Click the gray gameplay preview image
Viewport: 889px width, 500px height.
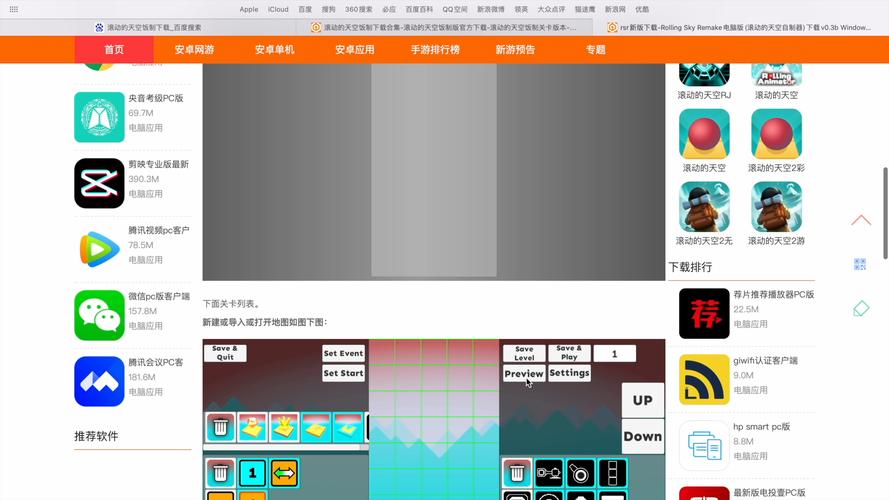coord(434,172)
